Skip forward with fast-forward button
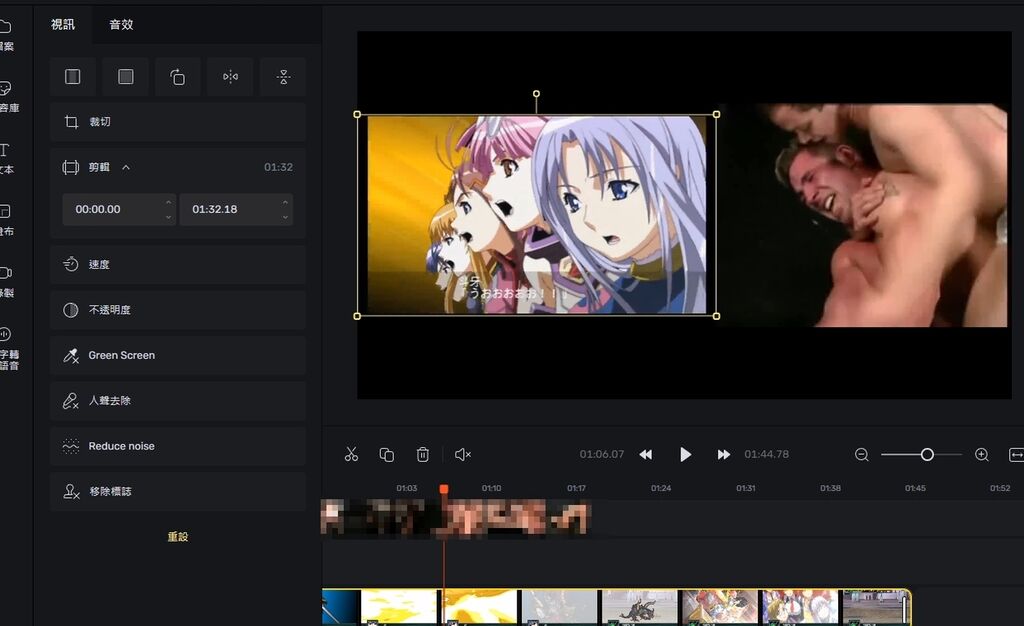The height and width of the screenshot is (626, 1024). click(x=724, y=454)
